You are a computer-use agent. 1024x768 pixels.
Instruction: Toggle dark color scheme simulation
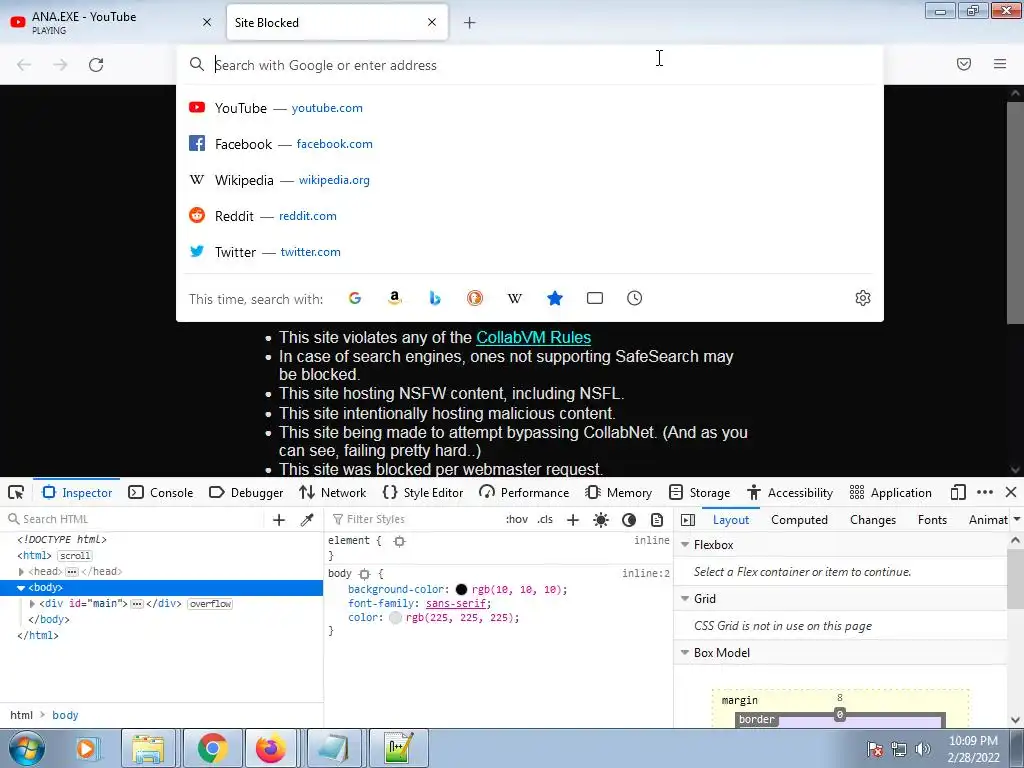click(x=629, y=520)
